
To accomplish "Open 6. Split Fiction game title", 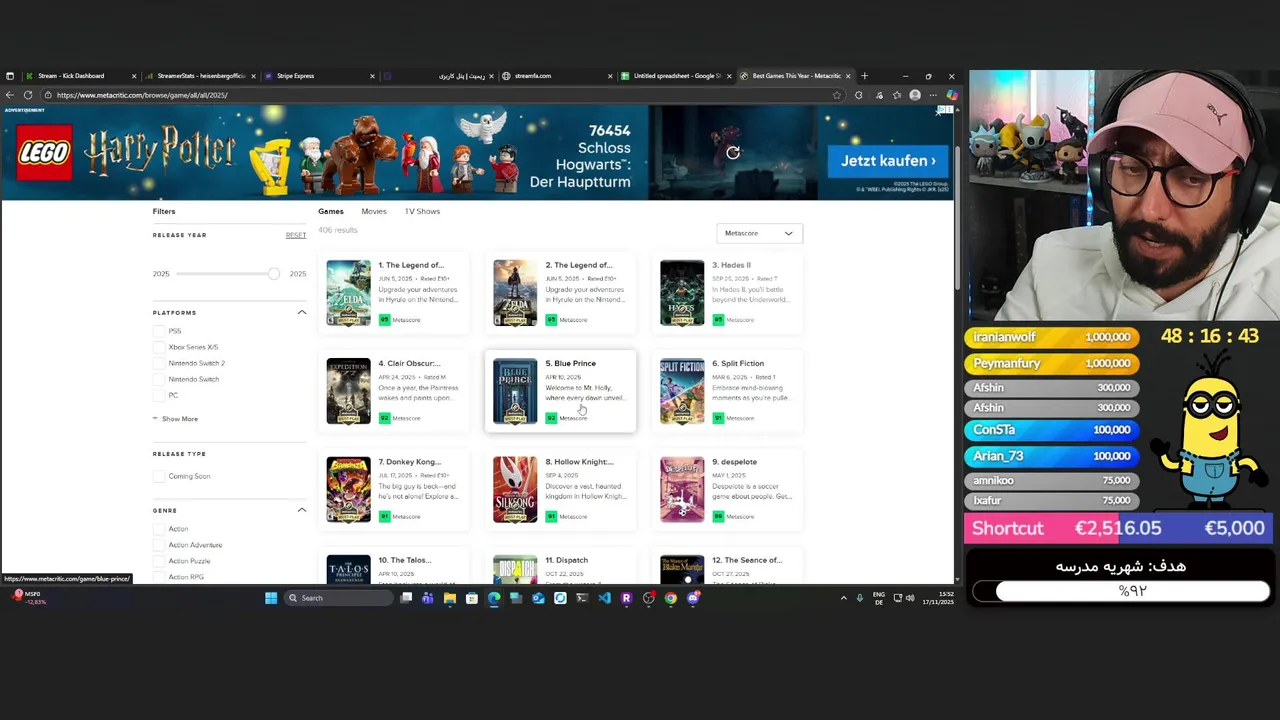I will [x=738, y=363].
